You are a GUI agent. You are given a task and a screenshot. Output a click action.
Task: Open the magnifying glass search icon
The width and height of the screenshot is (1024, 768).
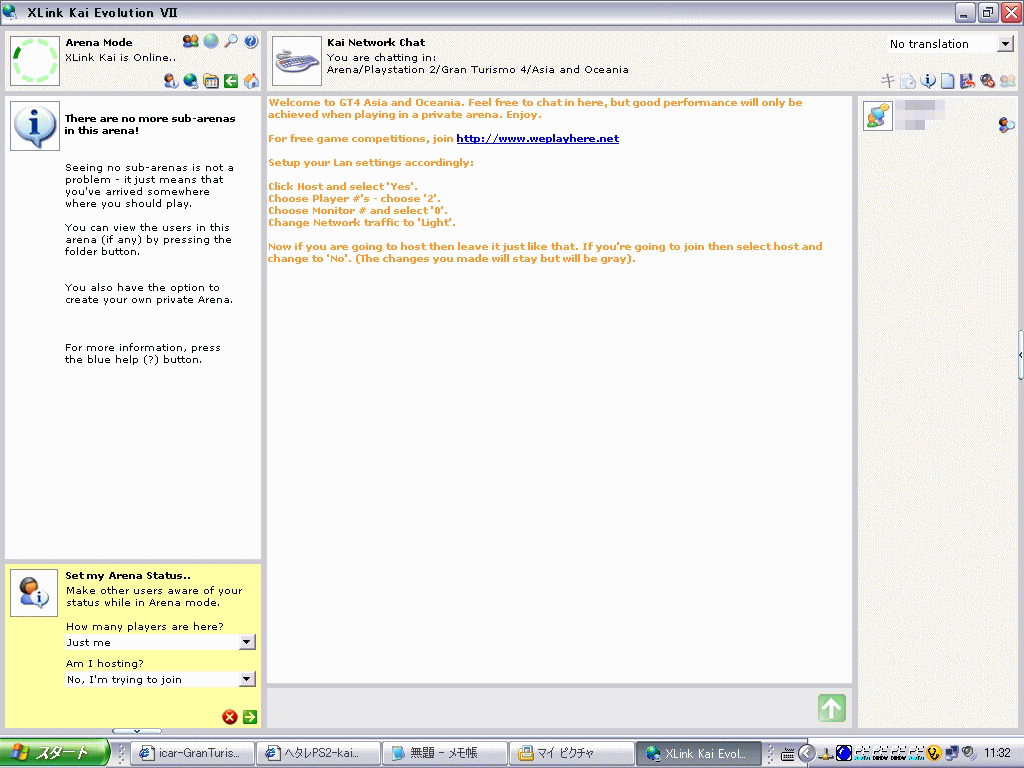(x=231, y=41)
